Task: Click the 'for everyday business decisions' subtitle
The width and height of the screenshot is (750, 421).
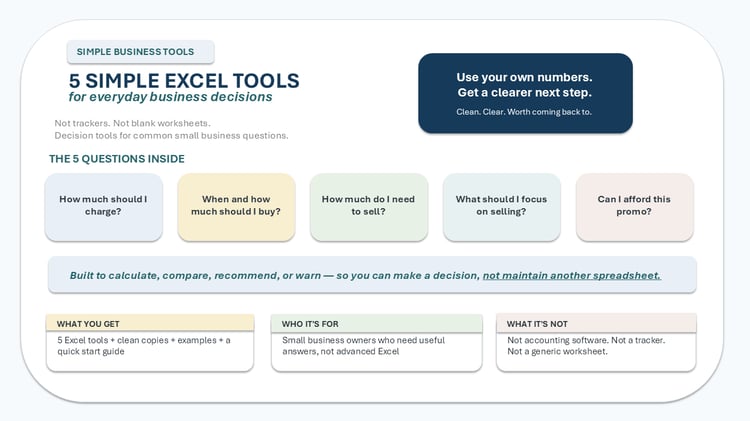Action: click(170, 97)
